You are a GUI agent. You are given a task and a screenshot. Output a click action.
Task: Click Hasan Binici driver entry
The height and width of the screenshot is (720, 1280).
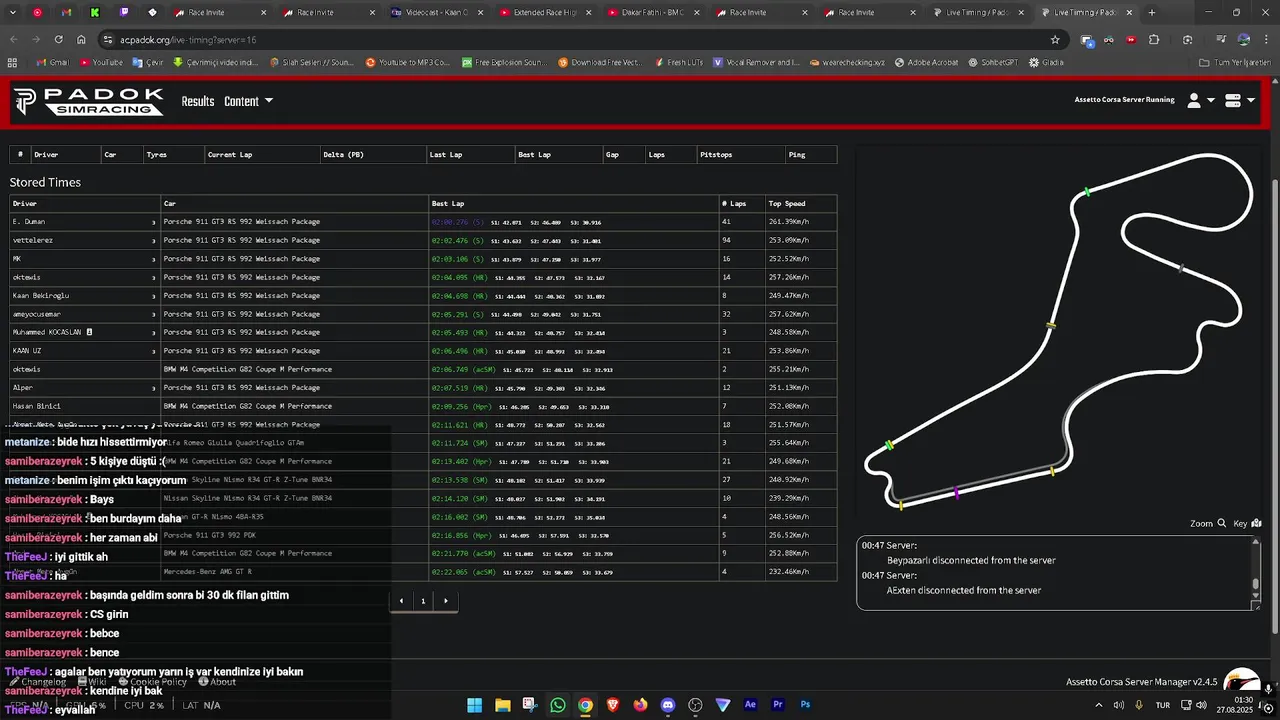(37, 406)
